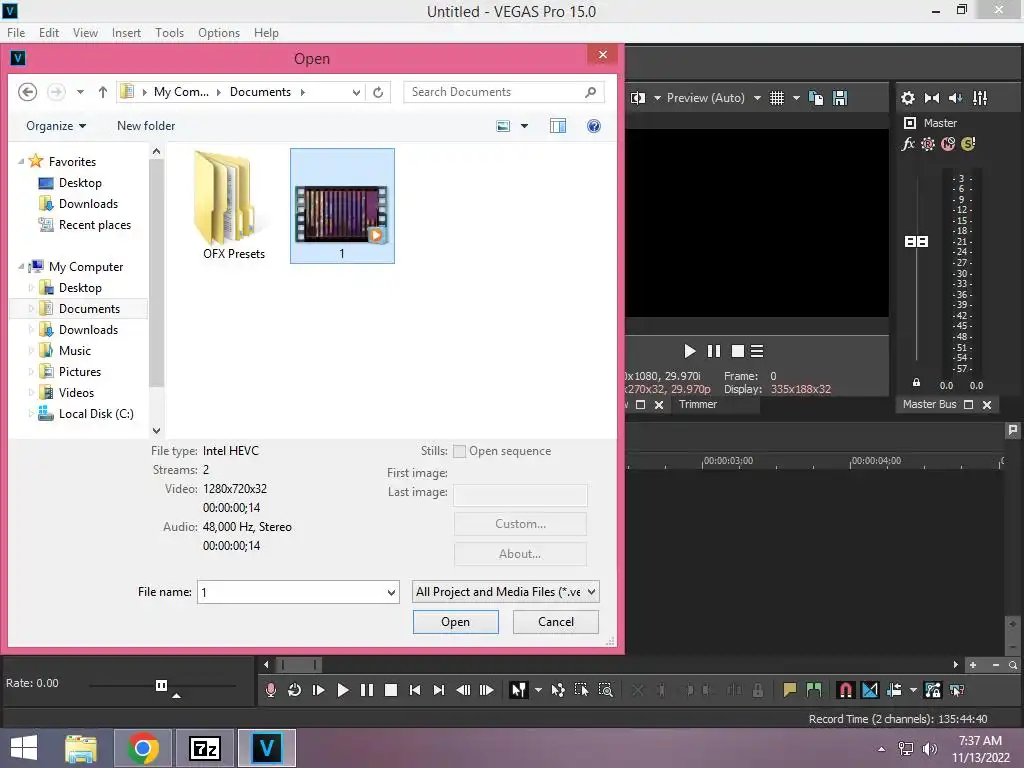
Task: Select the OFX Presets folder
Action: [x=233, y=206]
